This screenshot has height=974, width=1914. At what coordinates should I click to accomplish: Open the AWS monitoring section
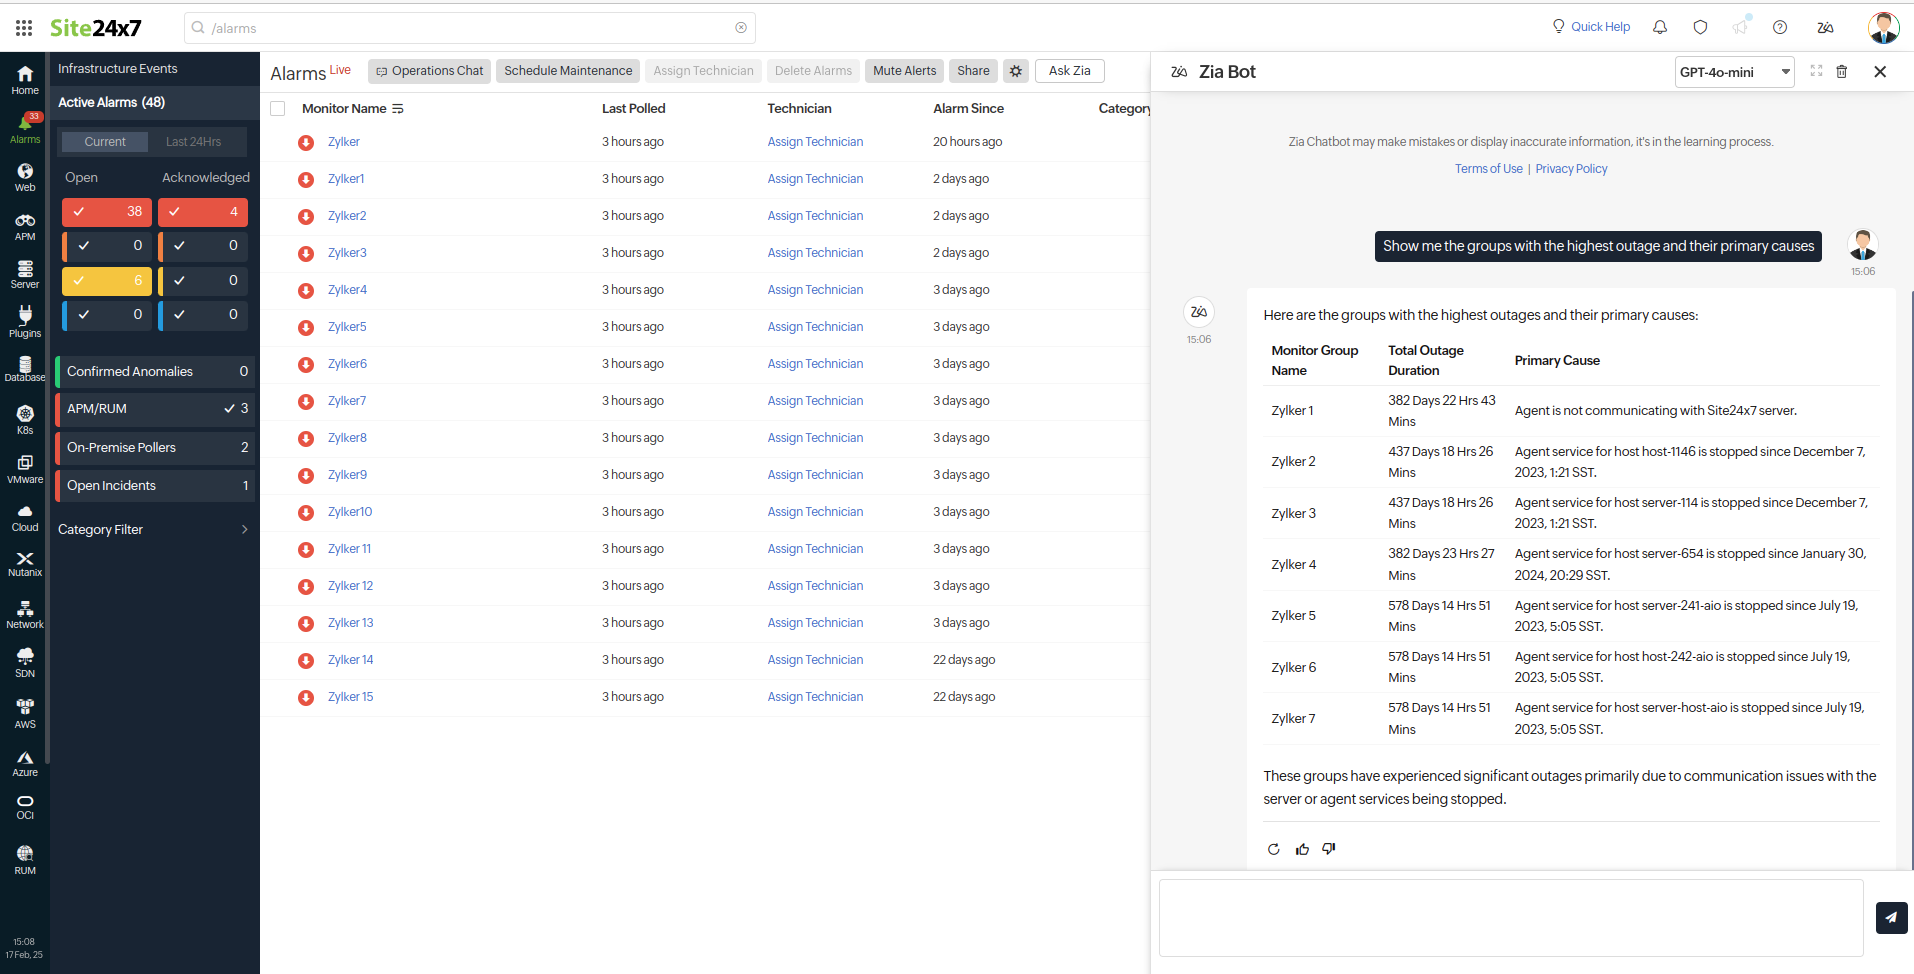[x=24, y=712]
